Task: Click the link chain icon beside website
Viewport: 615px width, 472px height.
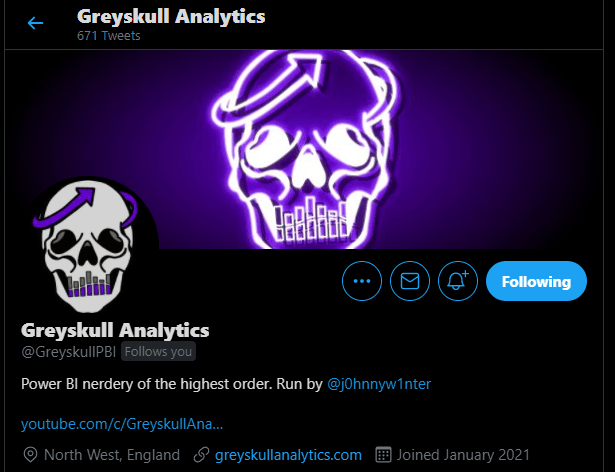Action: (x=202, y=455)
